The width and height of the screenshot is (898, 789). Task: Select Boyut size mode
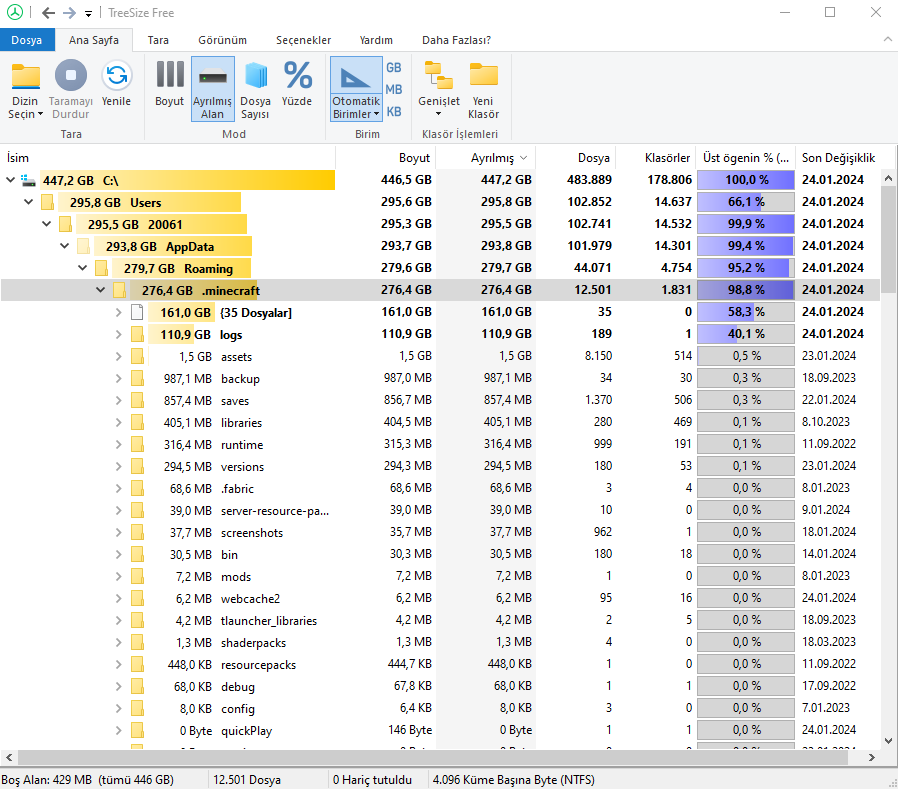(170, 85)
